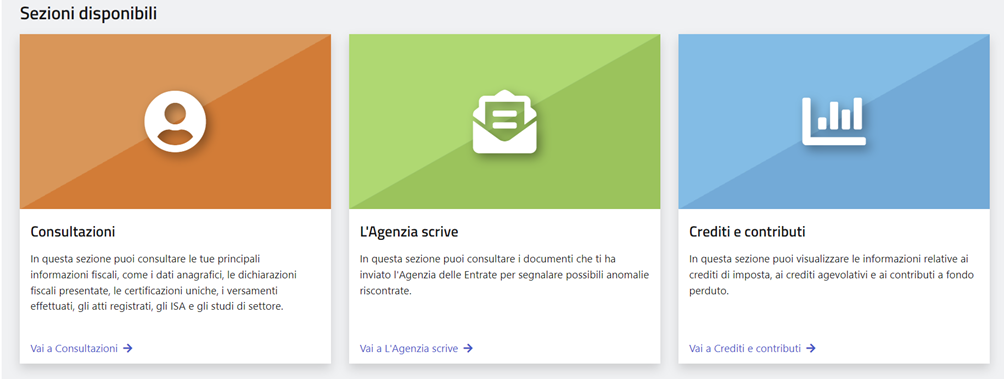Click the bar chart icon on blue card
This screenshot has width=1004, height=379.
pos(834,121)
